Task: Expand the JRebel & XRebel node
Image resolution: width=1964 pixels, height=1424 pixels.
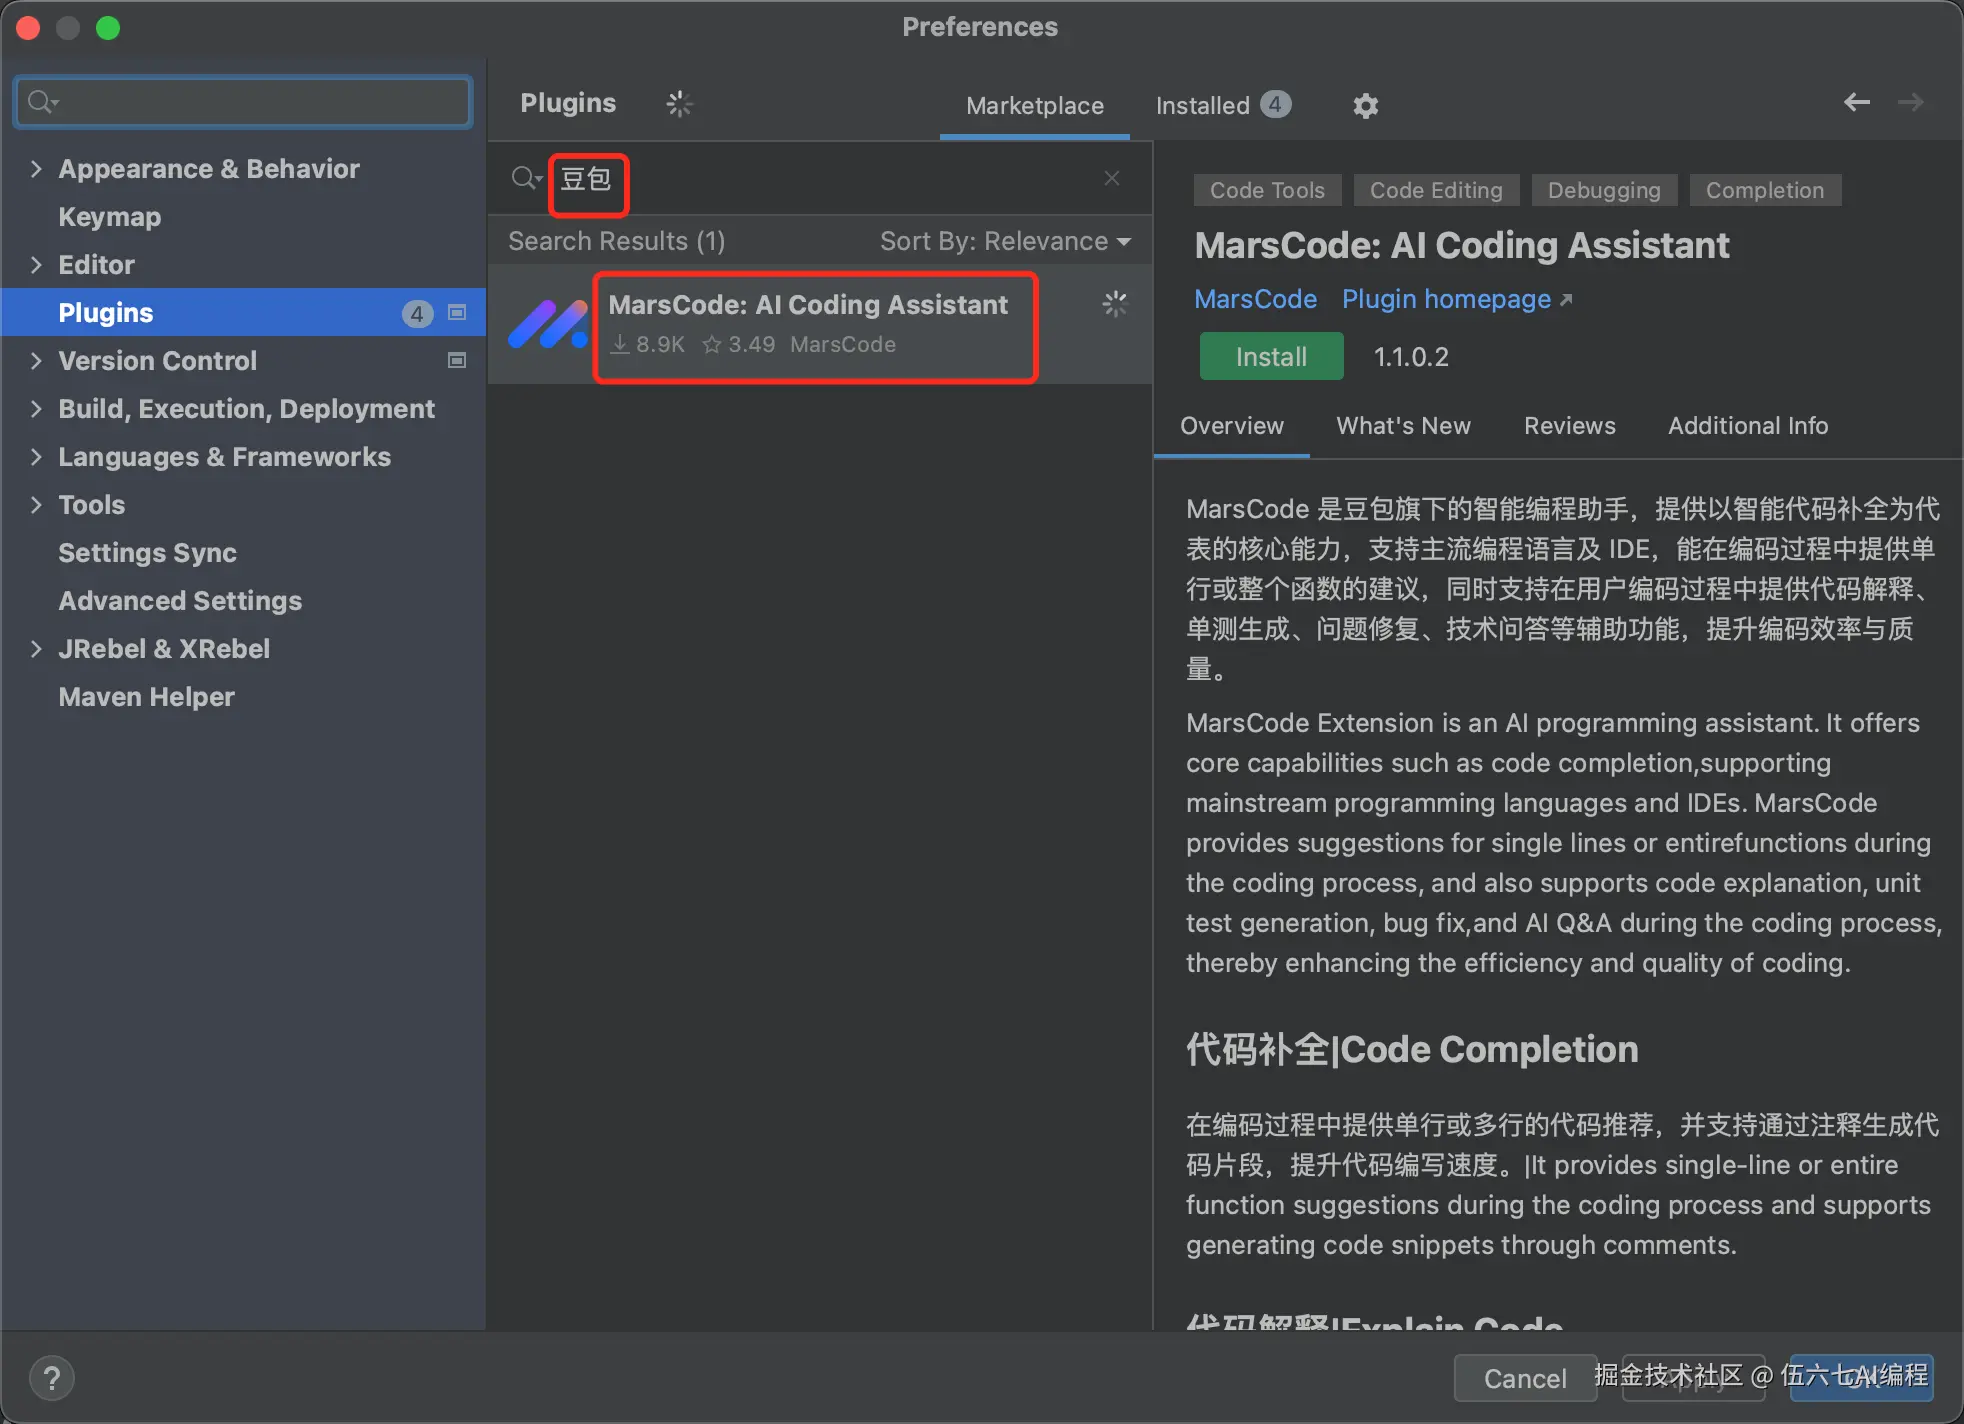Action: (36, 649)
